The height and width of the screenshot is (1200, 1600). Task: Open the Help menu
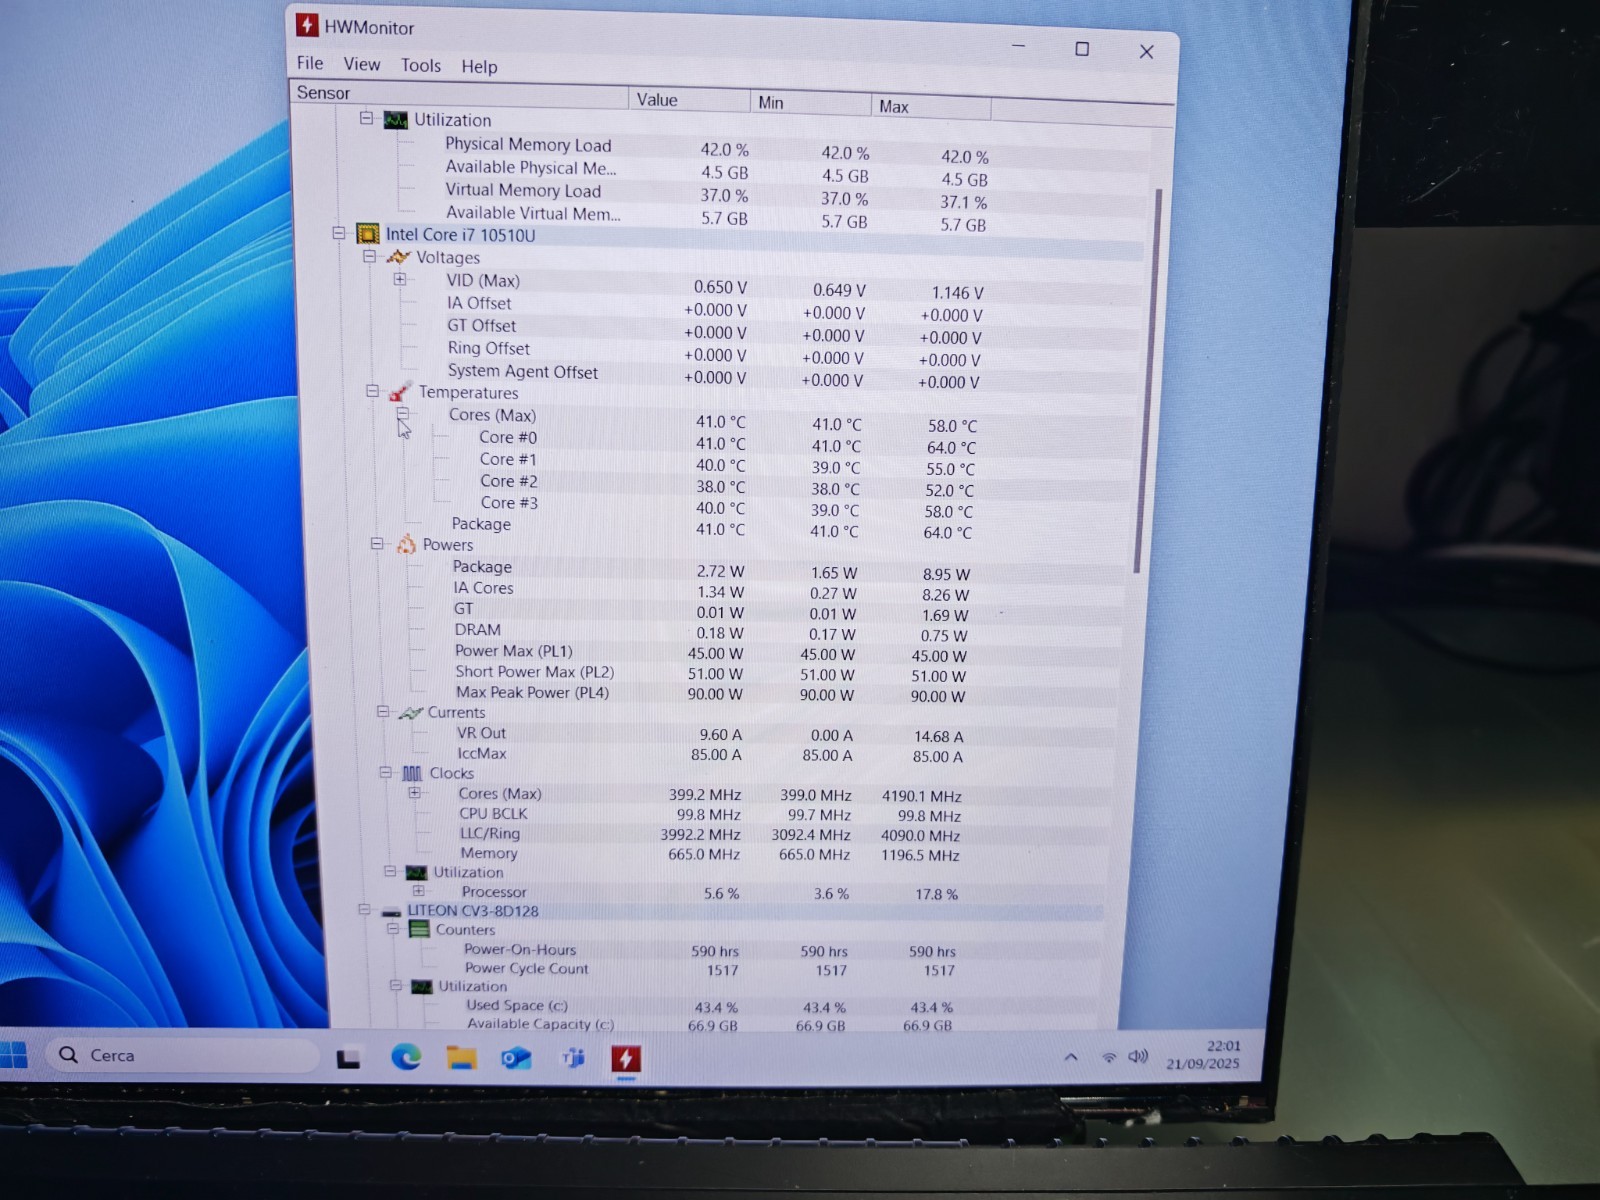[479, 67]
